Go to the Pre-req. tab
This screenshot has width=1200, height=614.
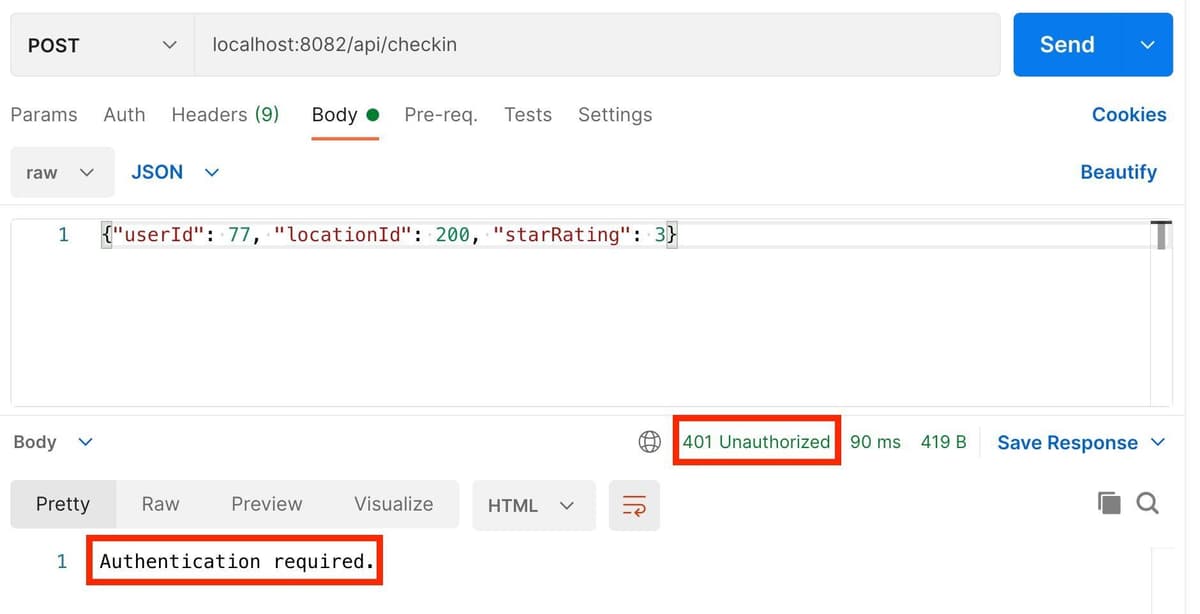coord(441,115)
